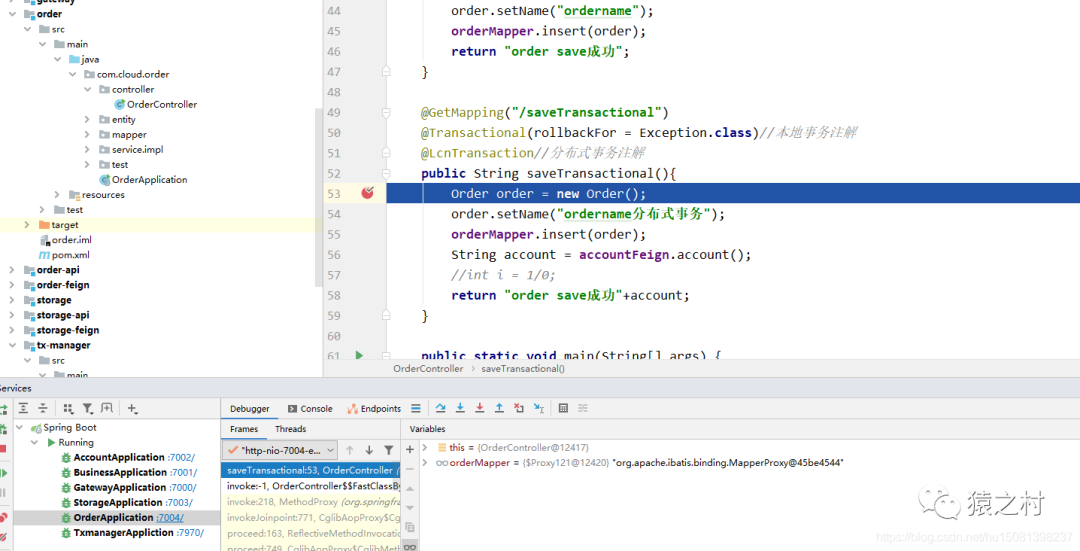This screenshot has height=551, width=1080.
Task: Collapse the controller package node
Action: click(87, 90)
